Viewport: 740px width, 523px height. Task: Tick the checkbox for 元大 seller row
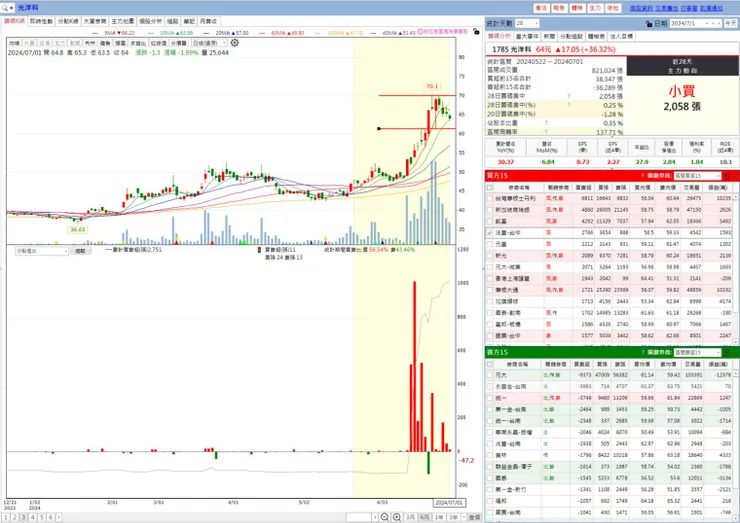pos(489,375)
